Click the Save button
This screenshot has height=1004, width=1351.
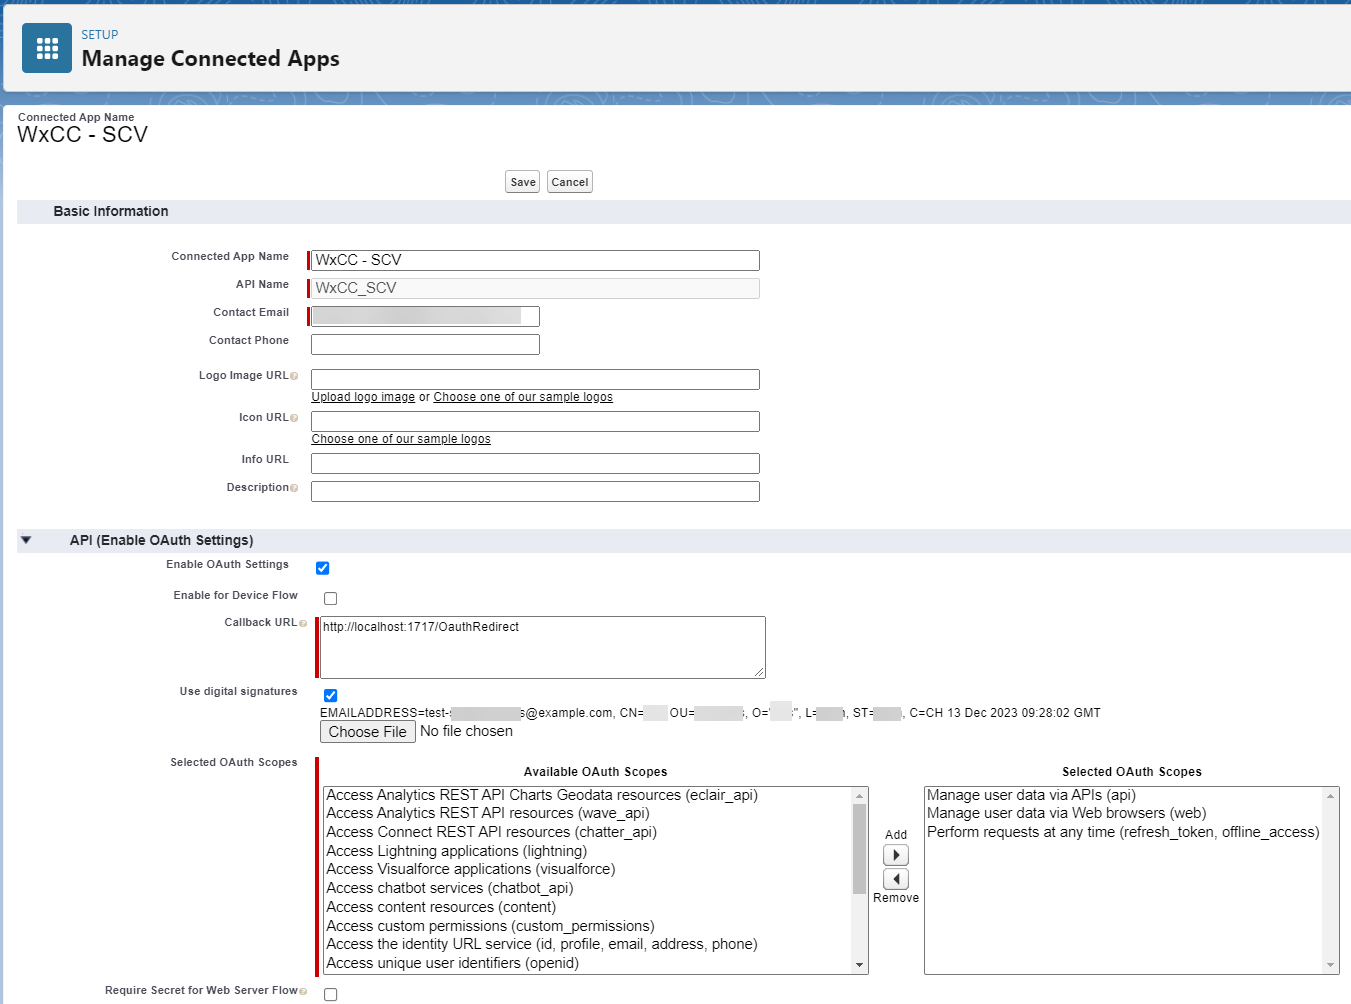coord(523,182)
